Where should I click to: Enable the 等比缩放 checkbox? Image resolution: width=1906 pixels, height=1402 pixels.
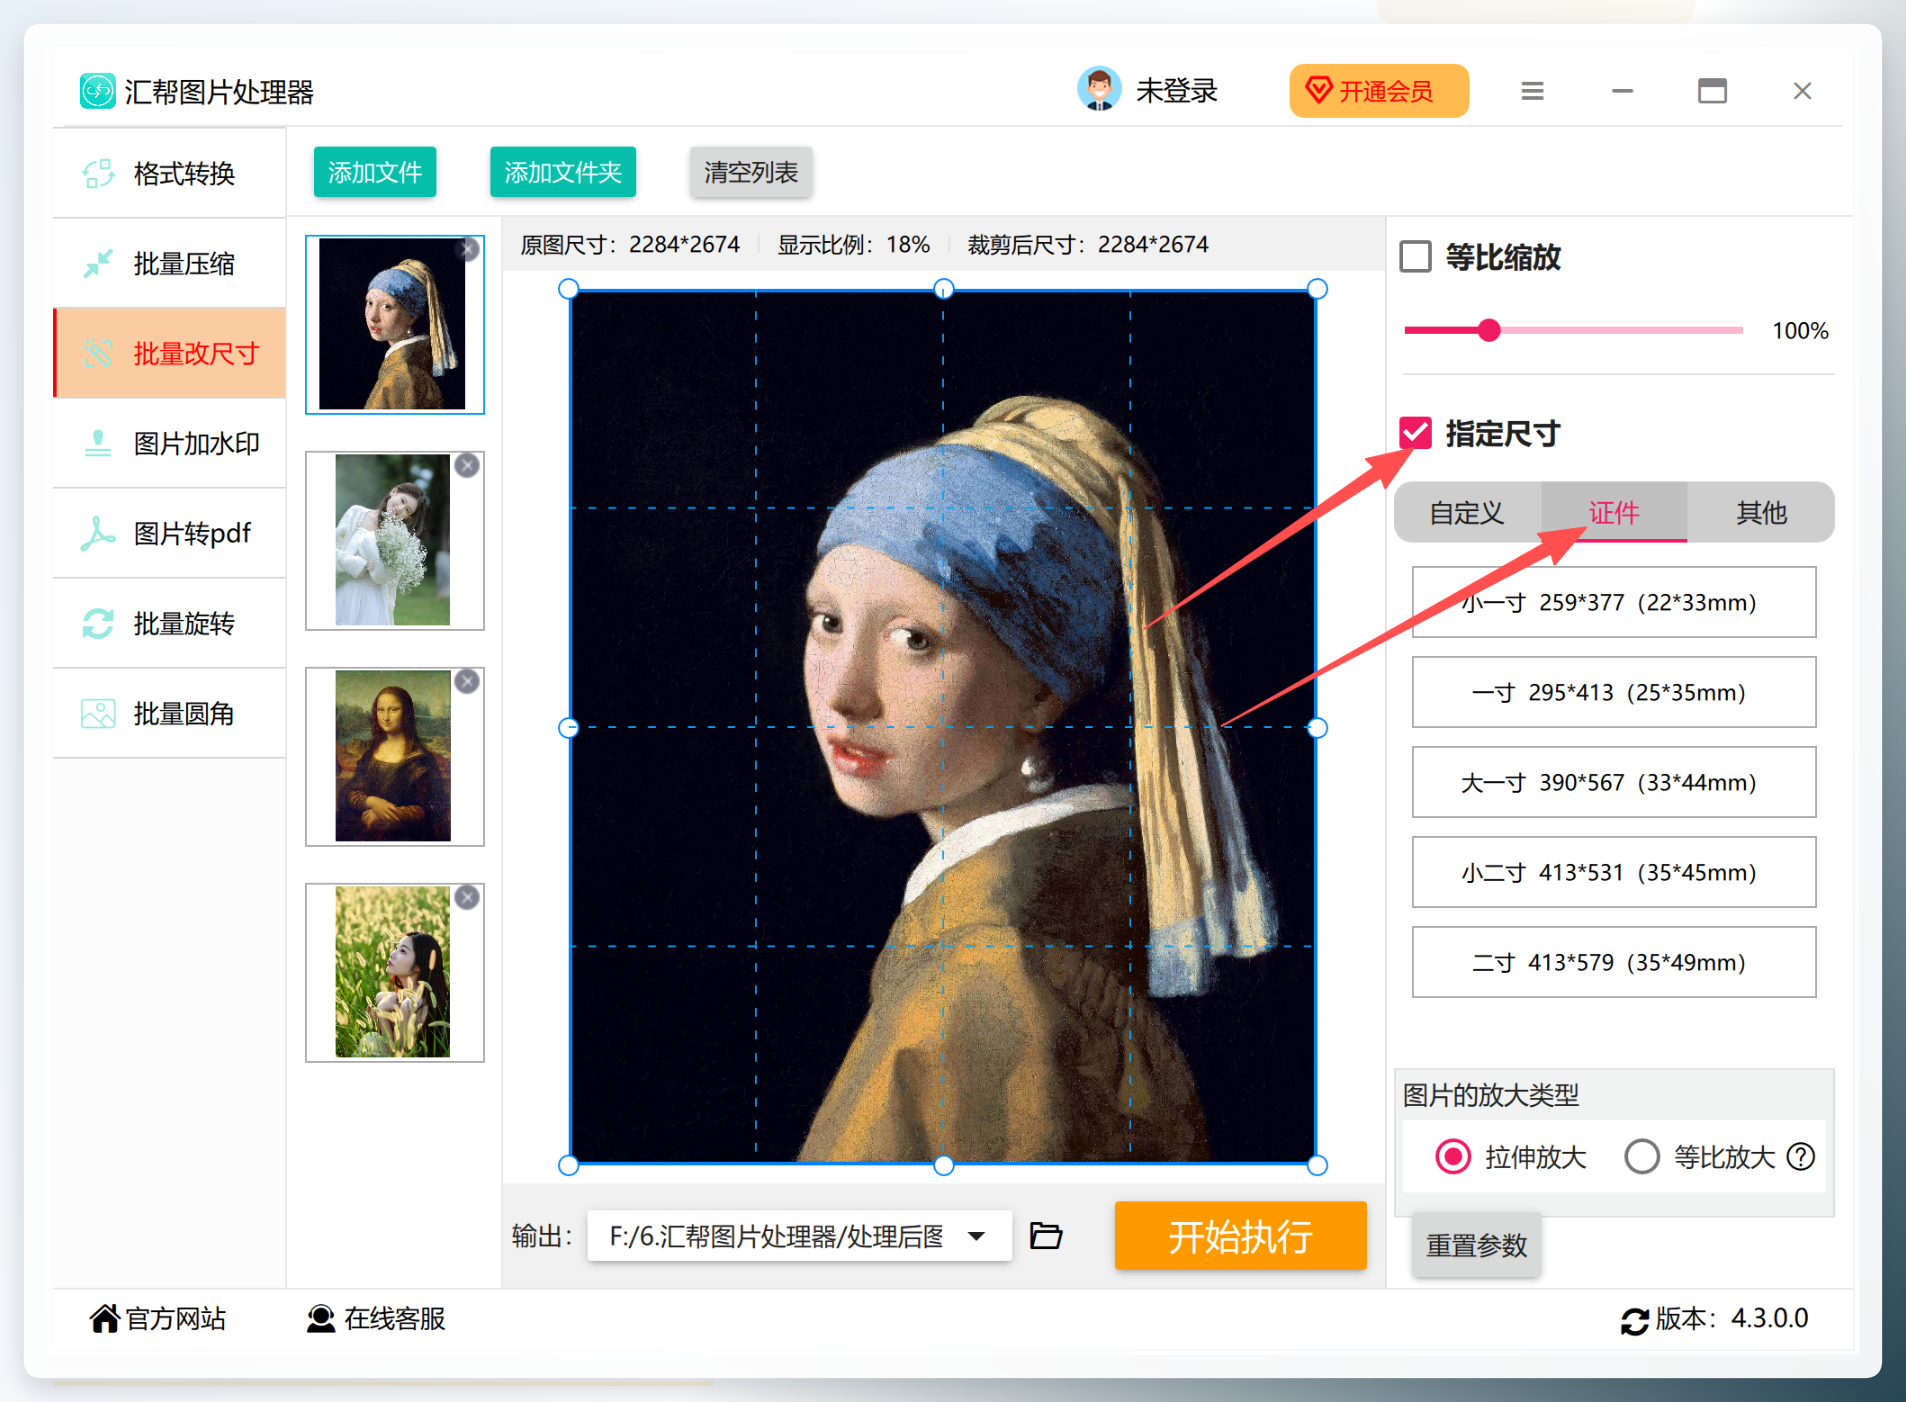tap(1415, 257)
